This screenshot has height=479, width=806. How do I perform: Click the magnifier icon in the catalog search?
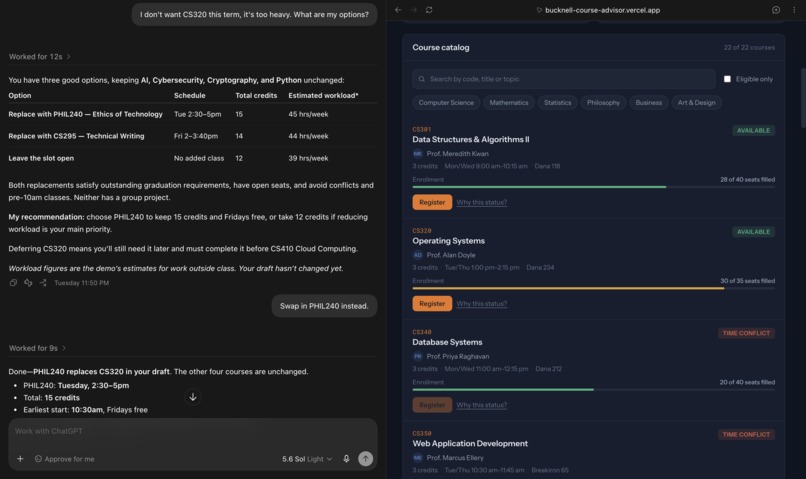coord(422,79)
